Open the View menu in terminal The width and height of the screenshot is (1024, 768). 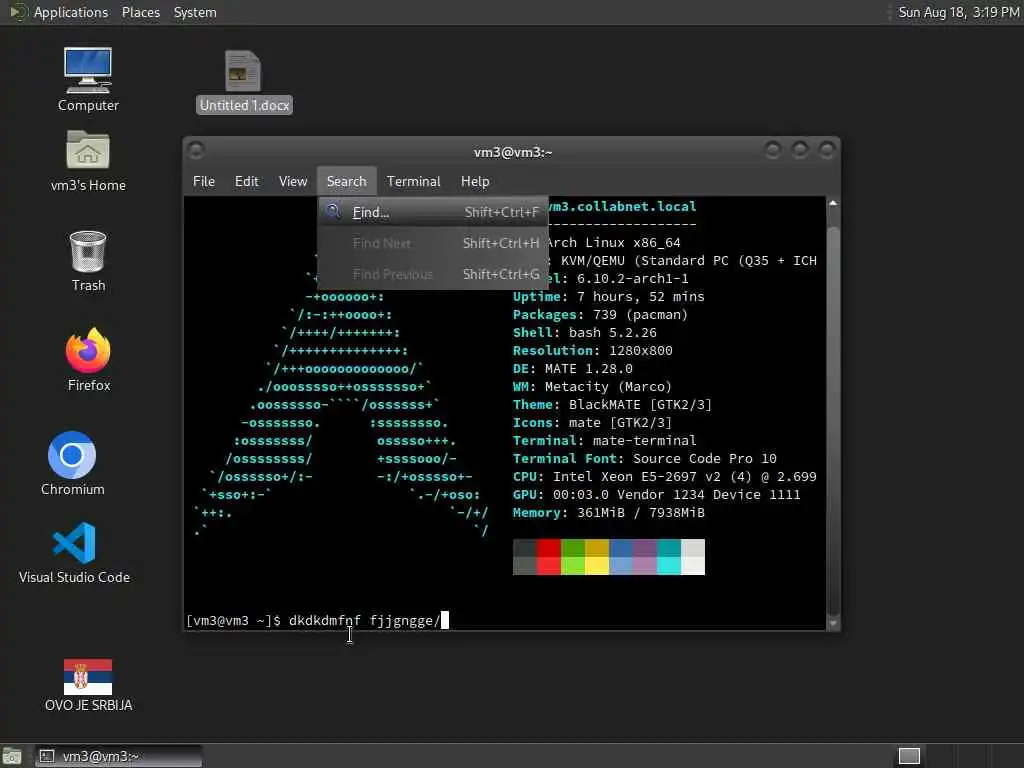click(x=293, y=182)
